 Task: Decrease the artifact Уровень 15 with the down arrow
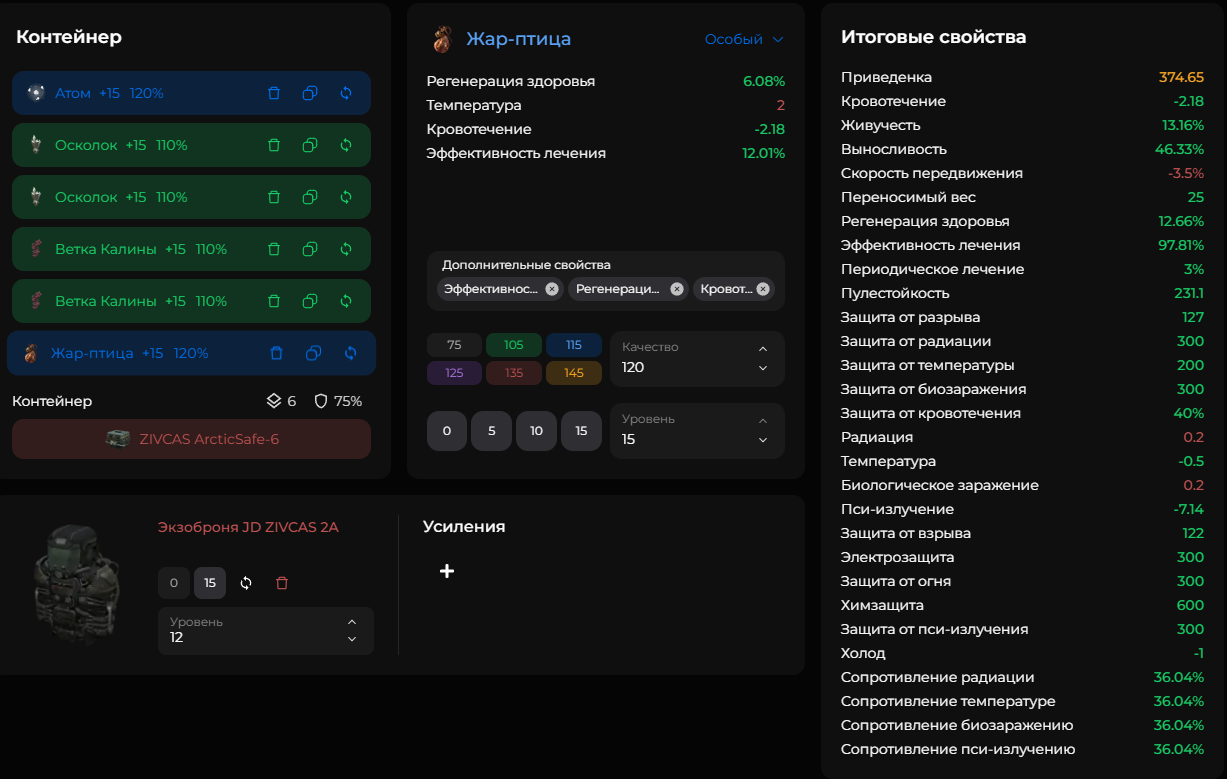point(763,440)
